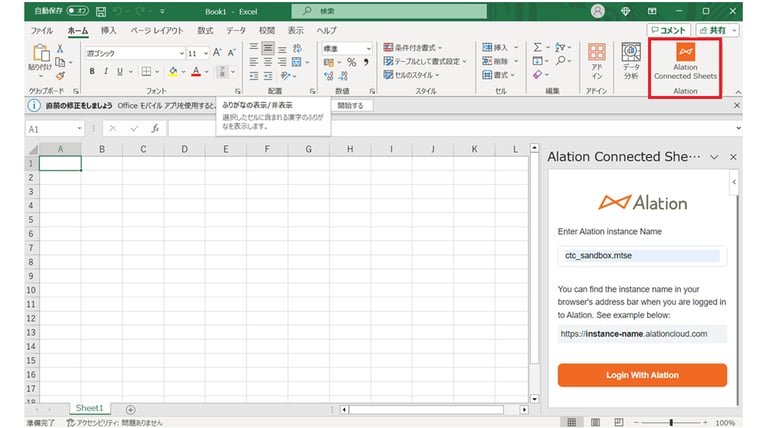Toggle the AutoSave switch

pyautogui.click(x=78, y=11)
